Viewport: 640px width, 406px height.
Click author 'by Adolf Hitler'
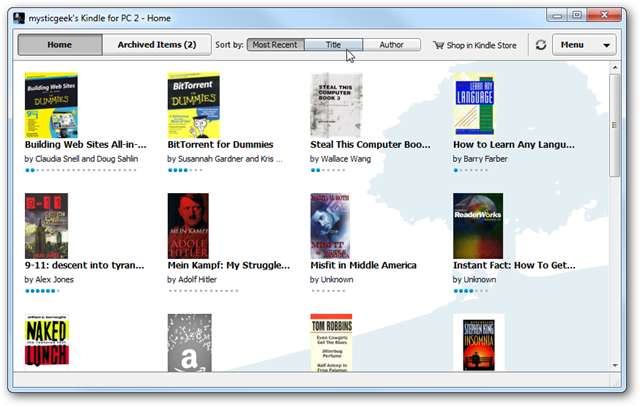(192, 280)
